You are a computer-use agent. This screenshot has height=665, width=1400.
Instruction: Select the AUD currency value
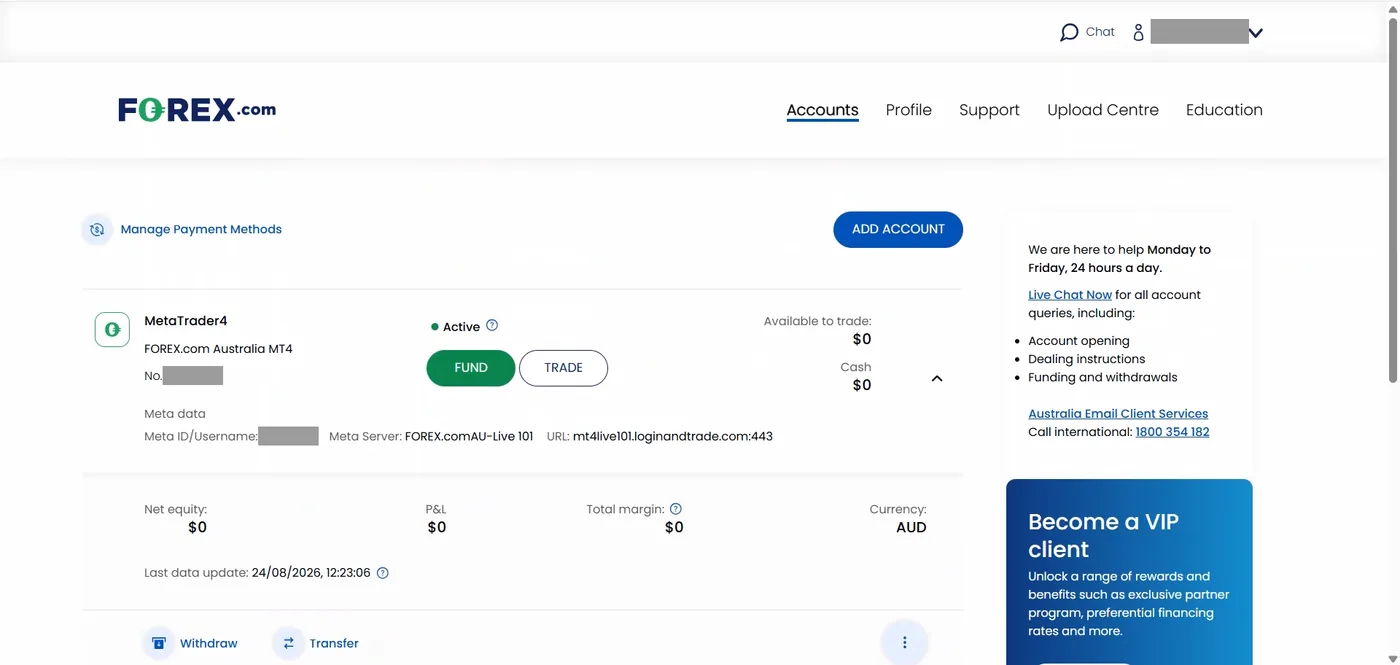[911, 527]
